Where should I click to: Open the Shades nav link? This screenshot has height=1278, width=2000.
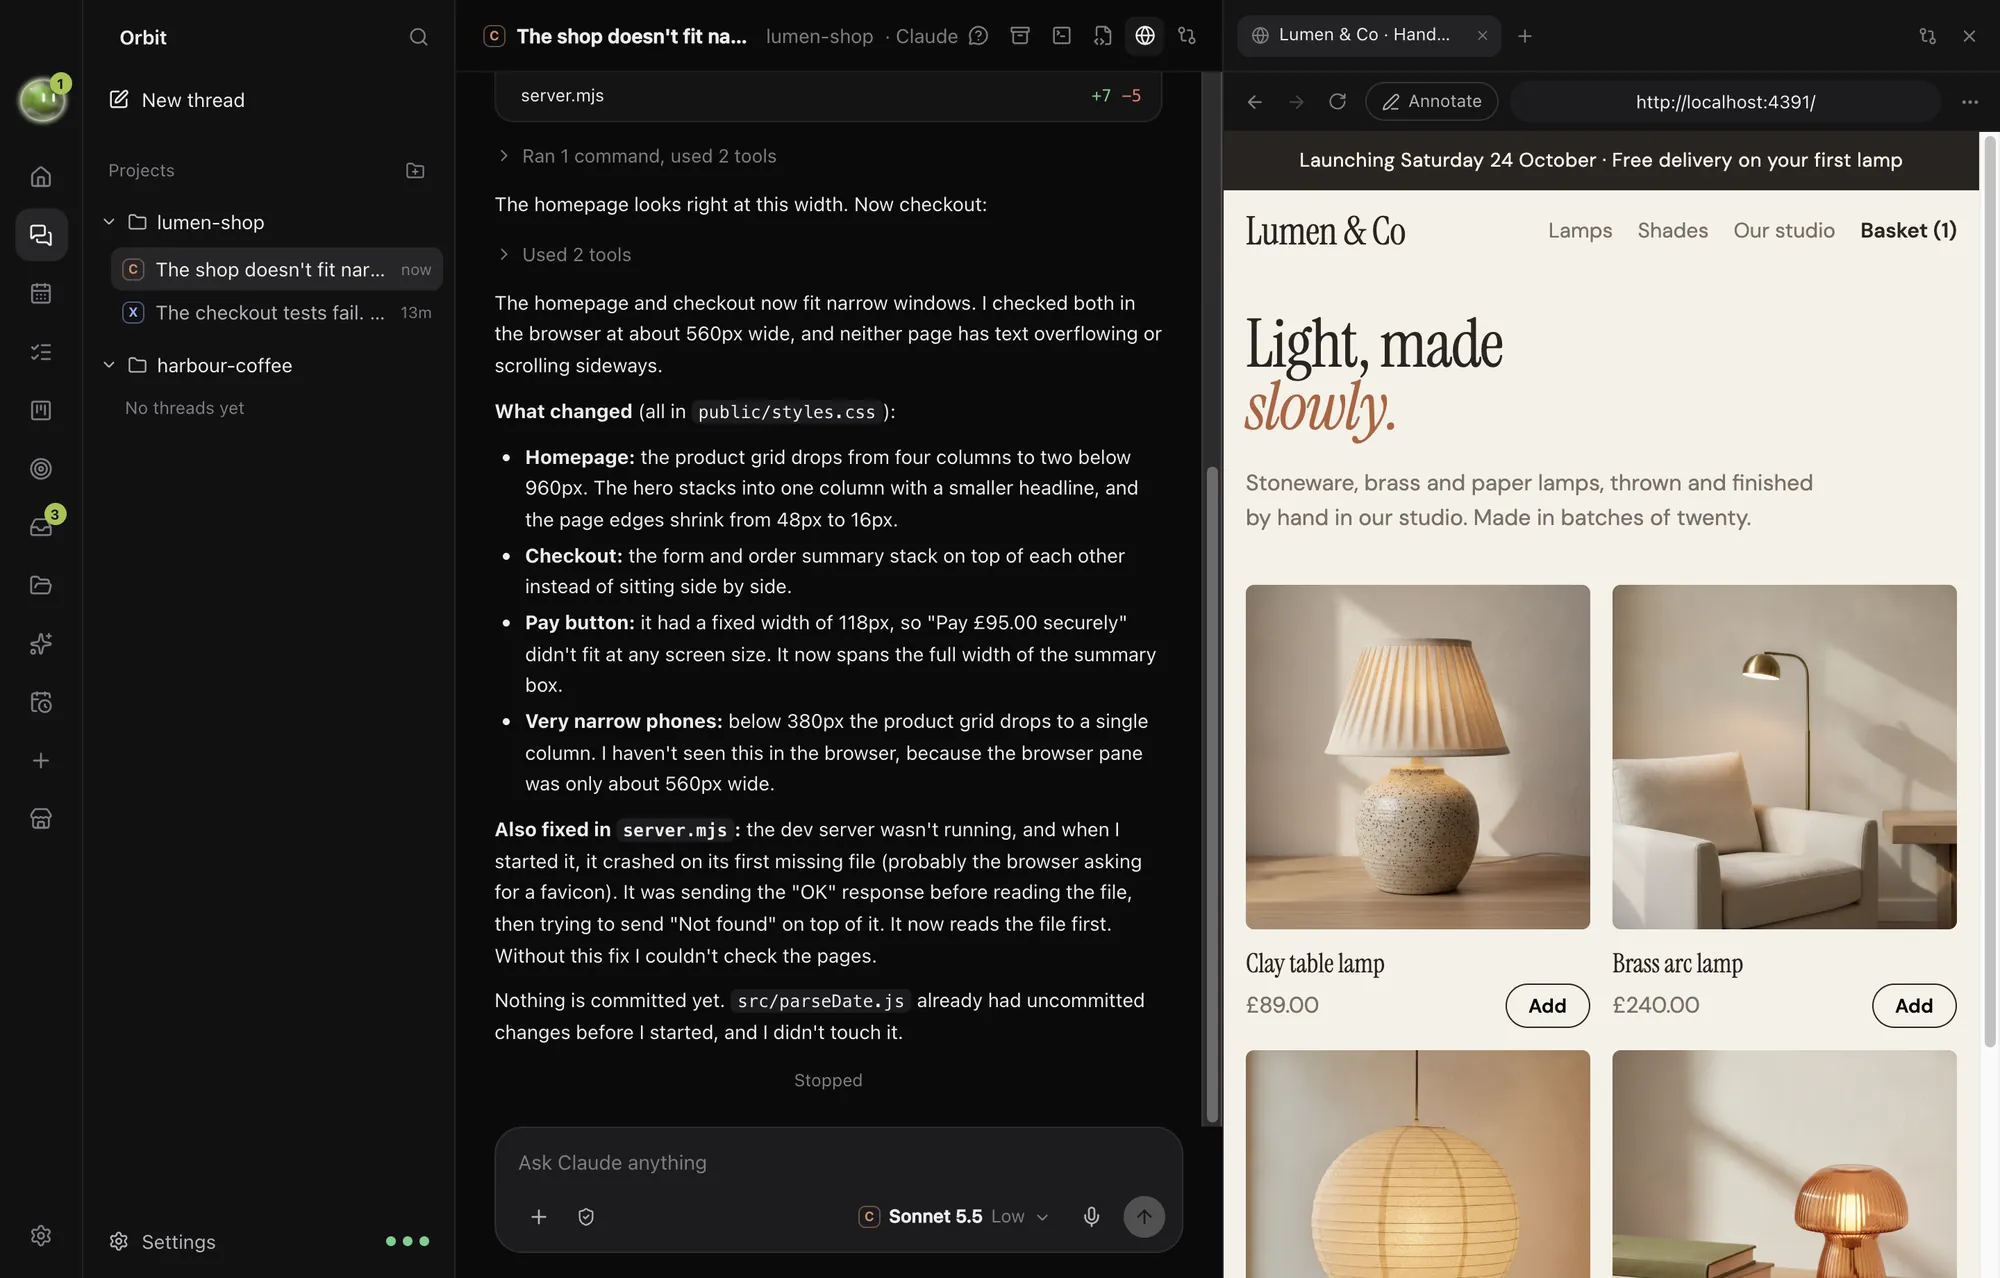click(x=1672, y=231)
